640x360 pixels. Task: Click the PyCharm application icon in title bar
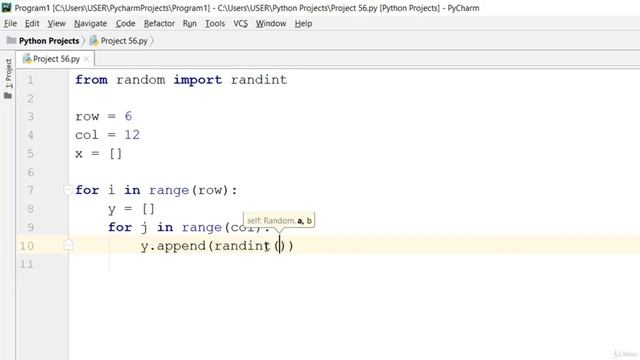click(x=7, y=7)
